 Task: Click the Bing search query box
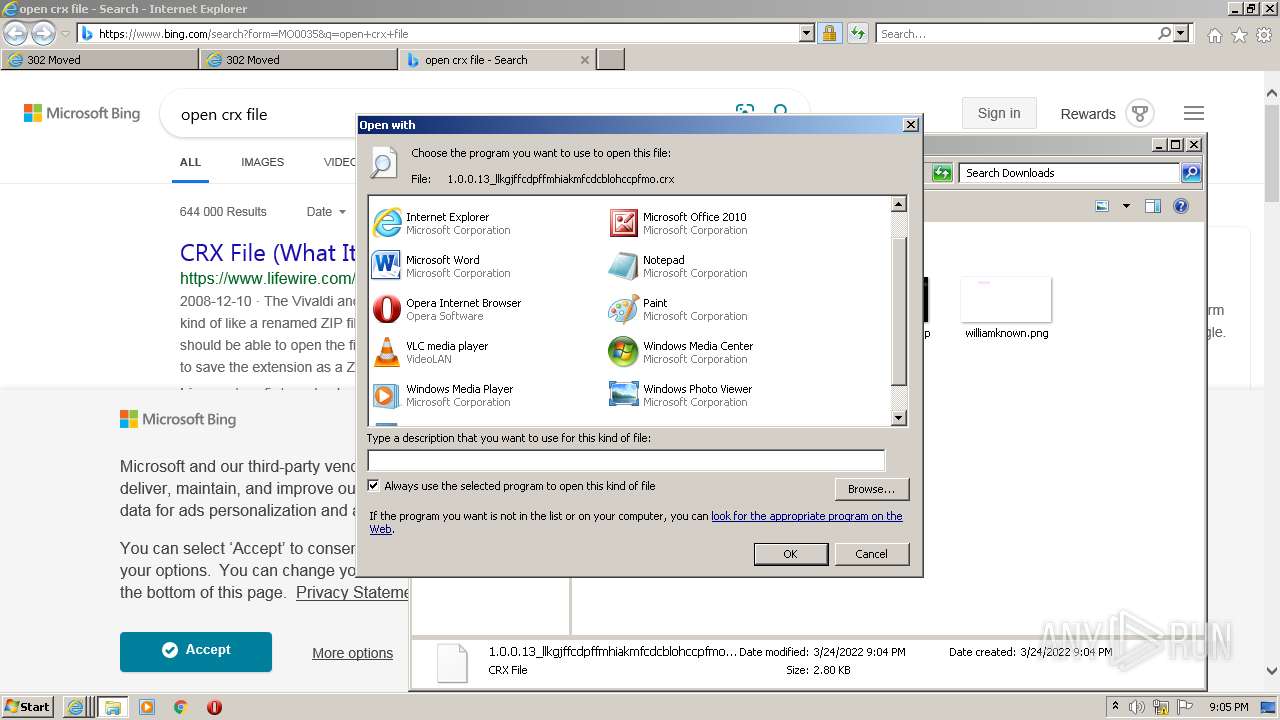click(450, 114)
